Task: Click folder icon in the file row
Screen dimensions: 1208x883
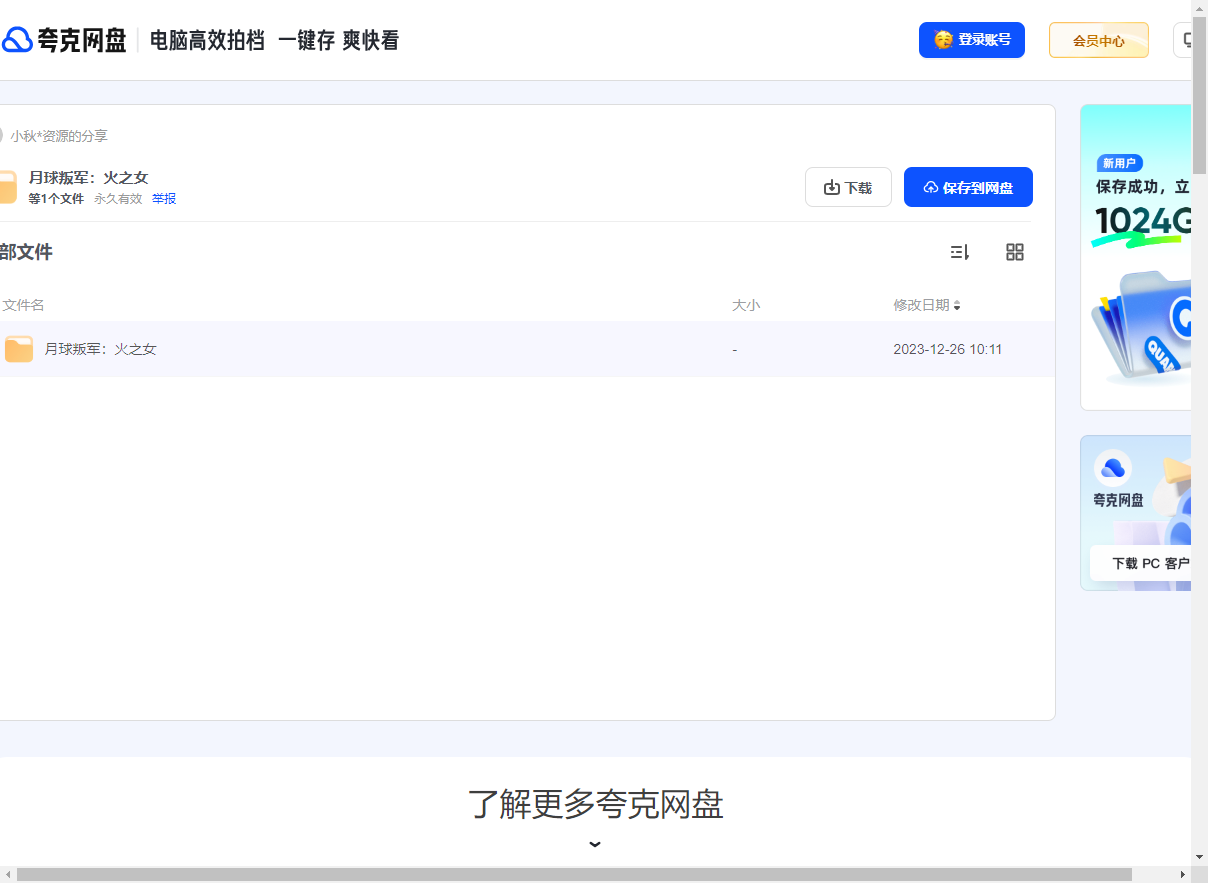Action: [x=19, y=349]
